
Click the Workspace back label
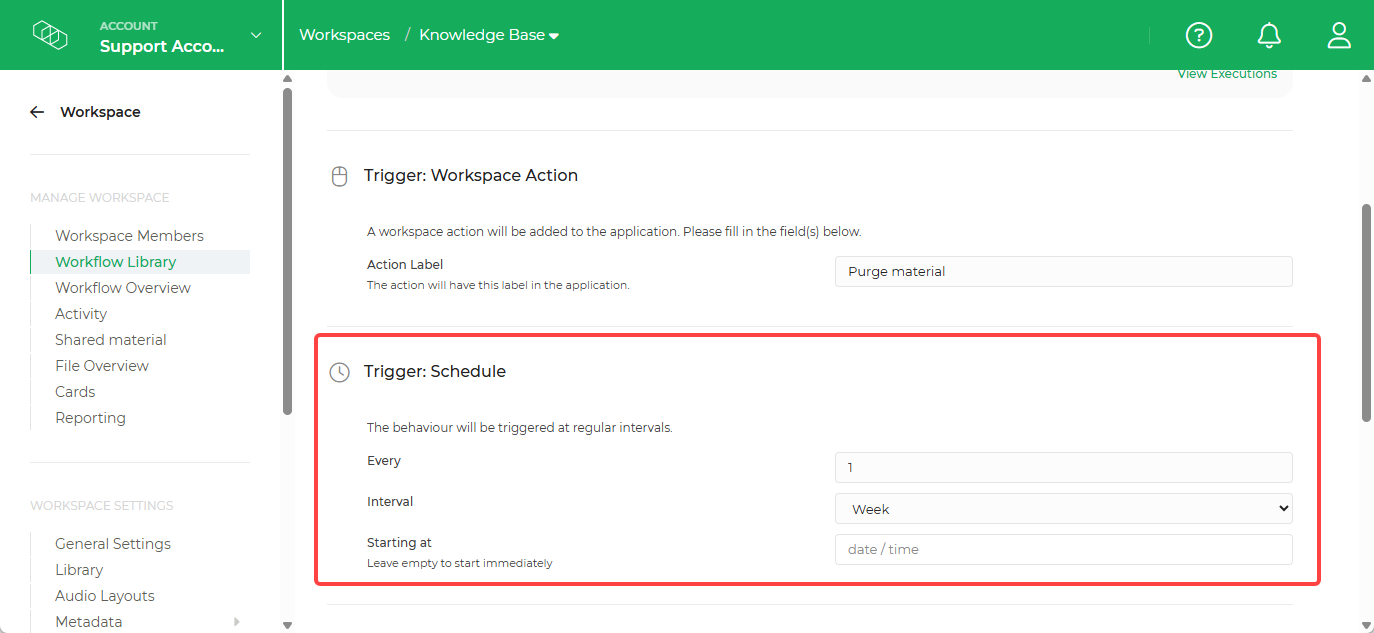pyautogui.click(x=100, y=112)
